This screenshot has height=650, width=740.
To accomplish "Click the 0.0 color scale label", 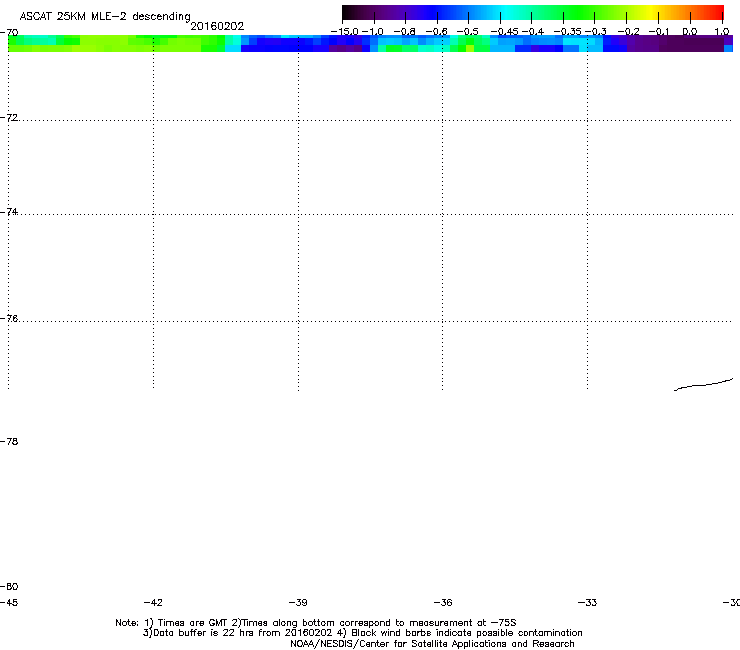I will 690,32.
